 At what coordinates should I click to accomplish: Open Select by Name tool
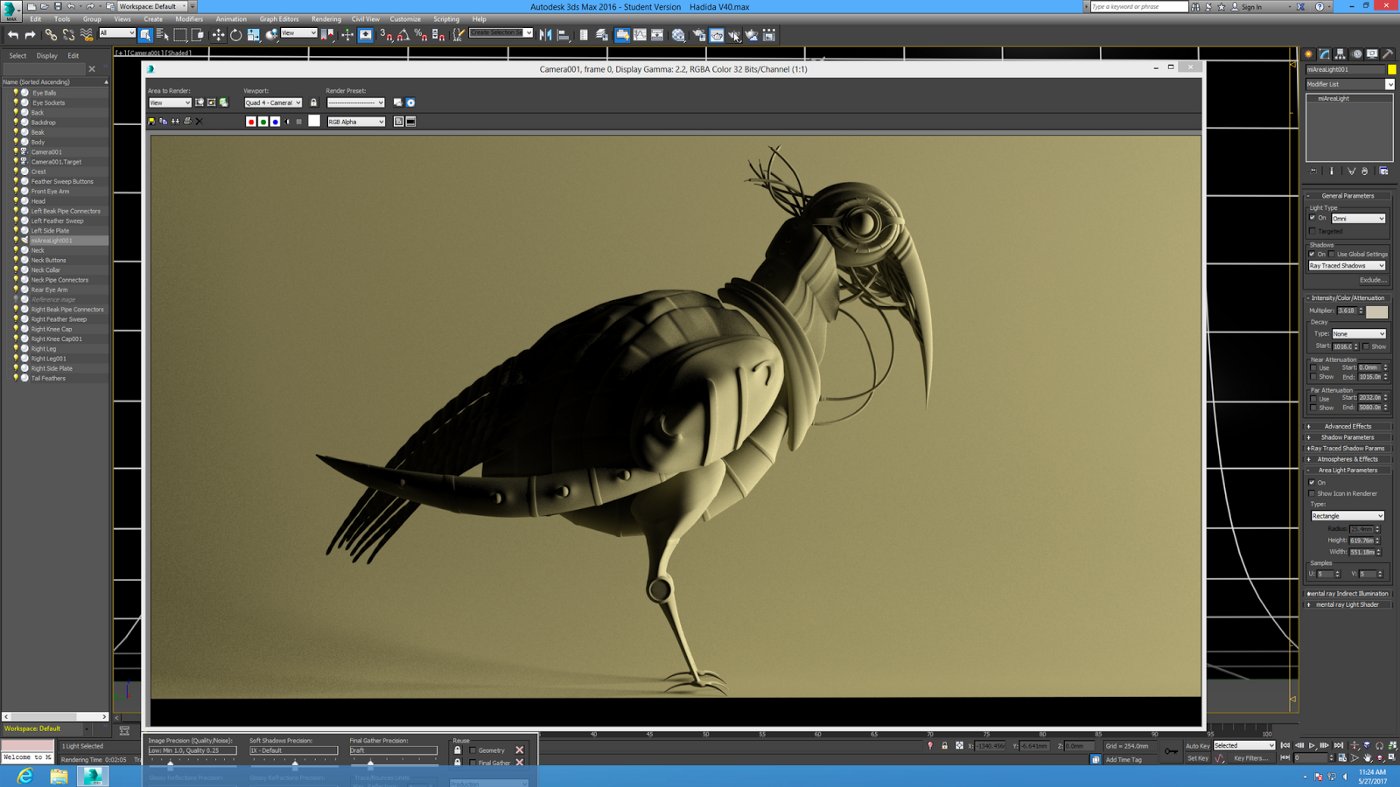pos(163,35)
